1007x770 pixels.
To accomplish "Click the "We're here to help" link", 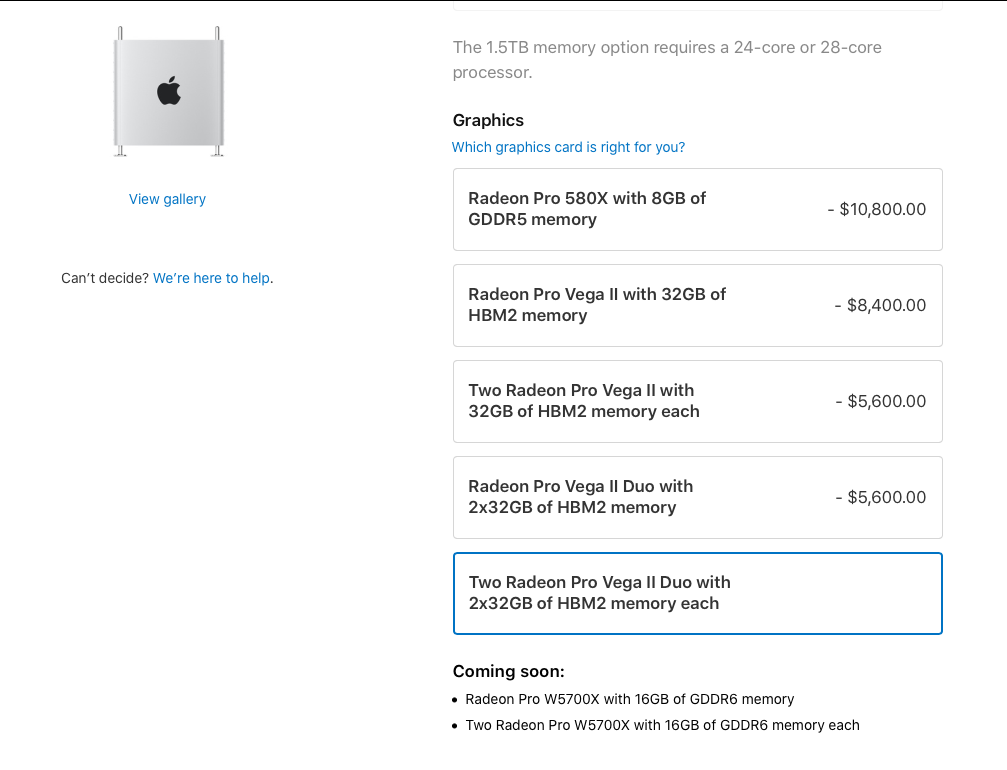I will tap(211, 278).
